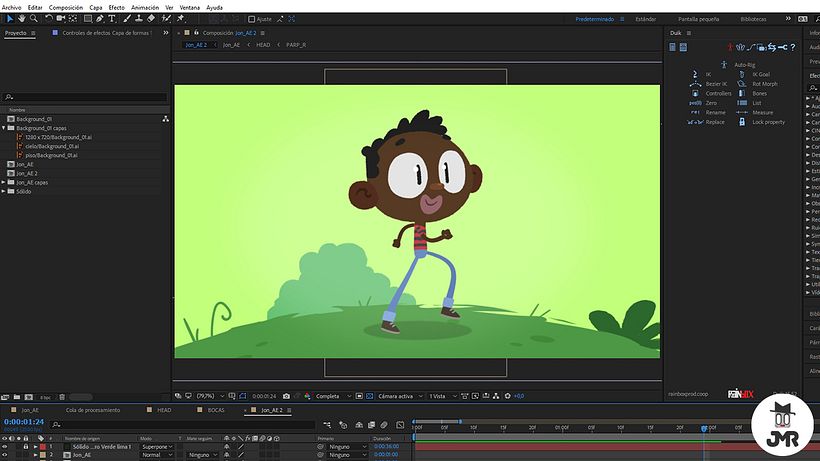Show hidden panel tabs chevron in Project
This screenshot has height=461, width=820.
point(166,32)
